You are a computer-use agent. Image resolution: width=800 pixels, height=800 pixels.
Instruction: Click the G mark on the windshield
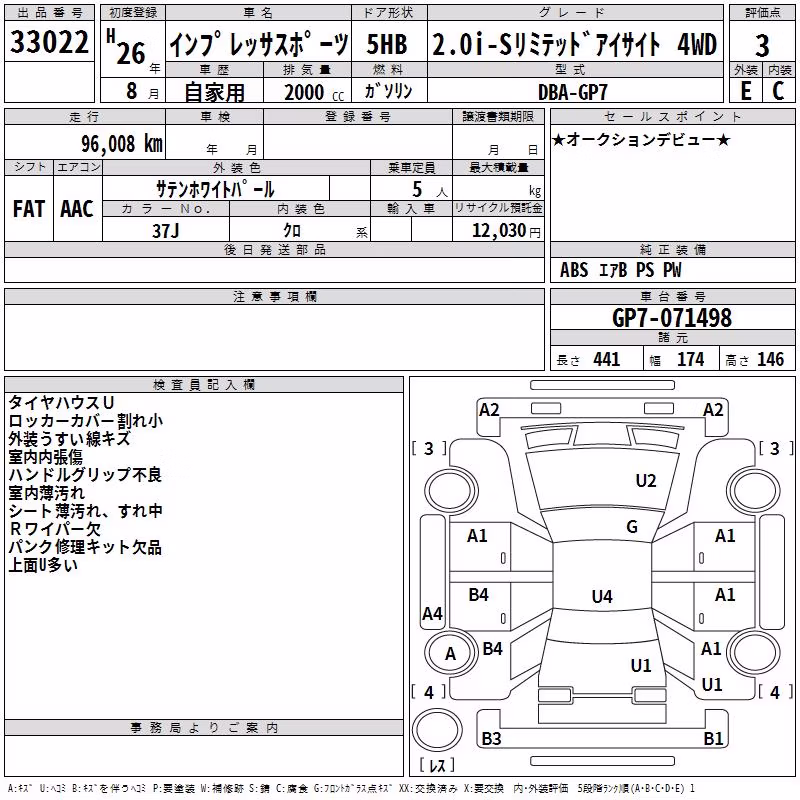click(x=632, y=527)
